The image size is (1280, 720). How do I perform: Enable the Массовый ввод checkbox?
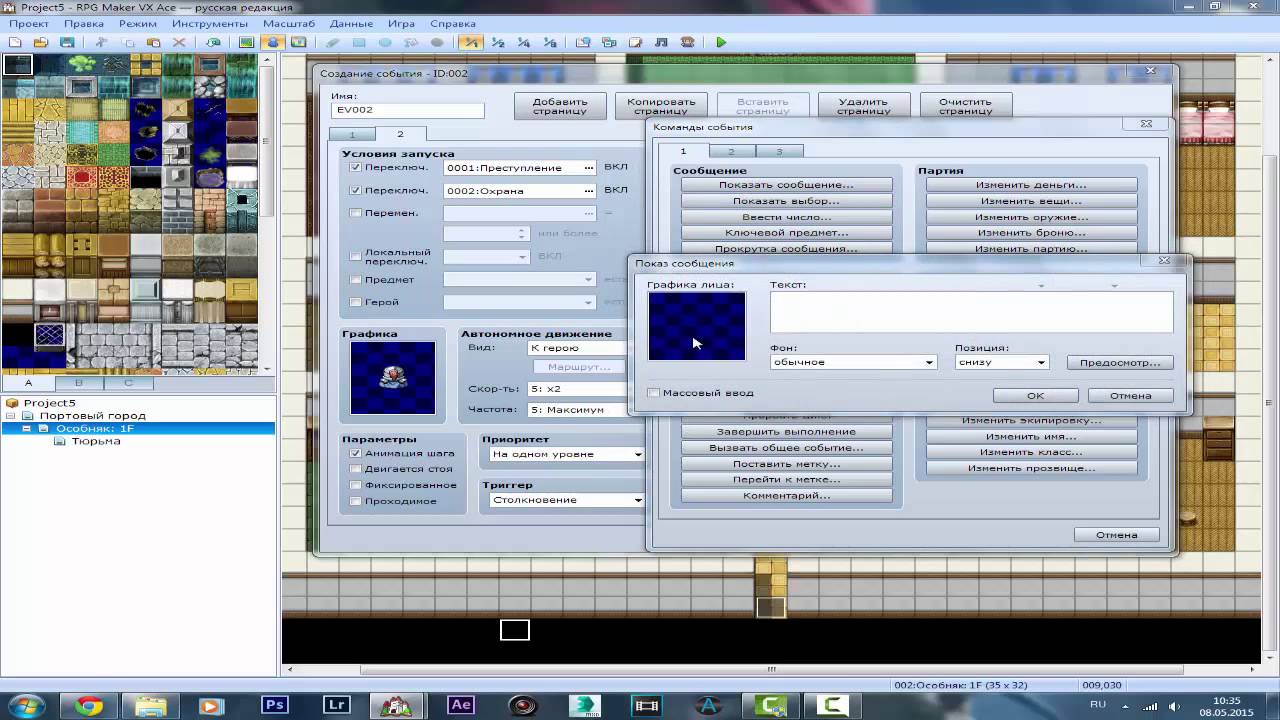coord(654,393)
